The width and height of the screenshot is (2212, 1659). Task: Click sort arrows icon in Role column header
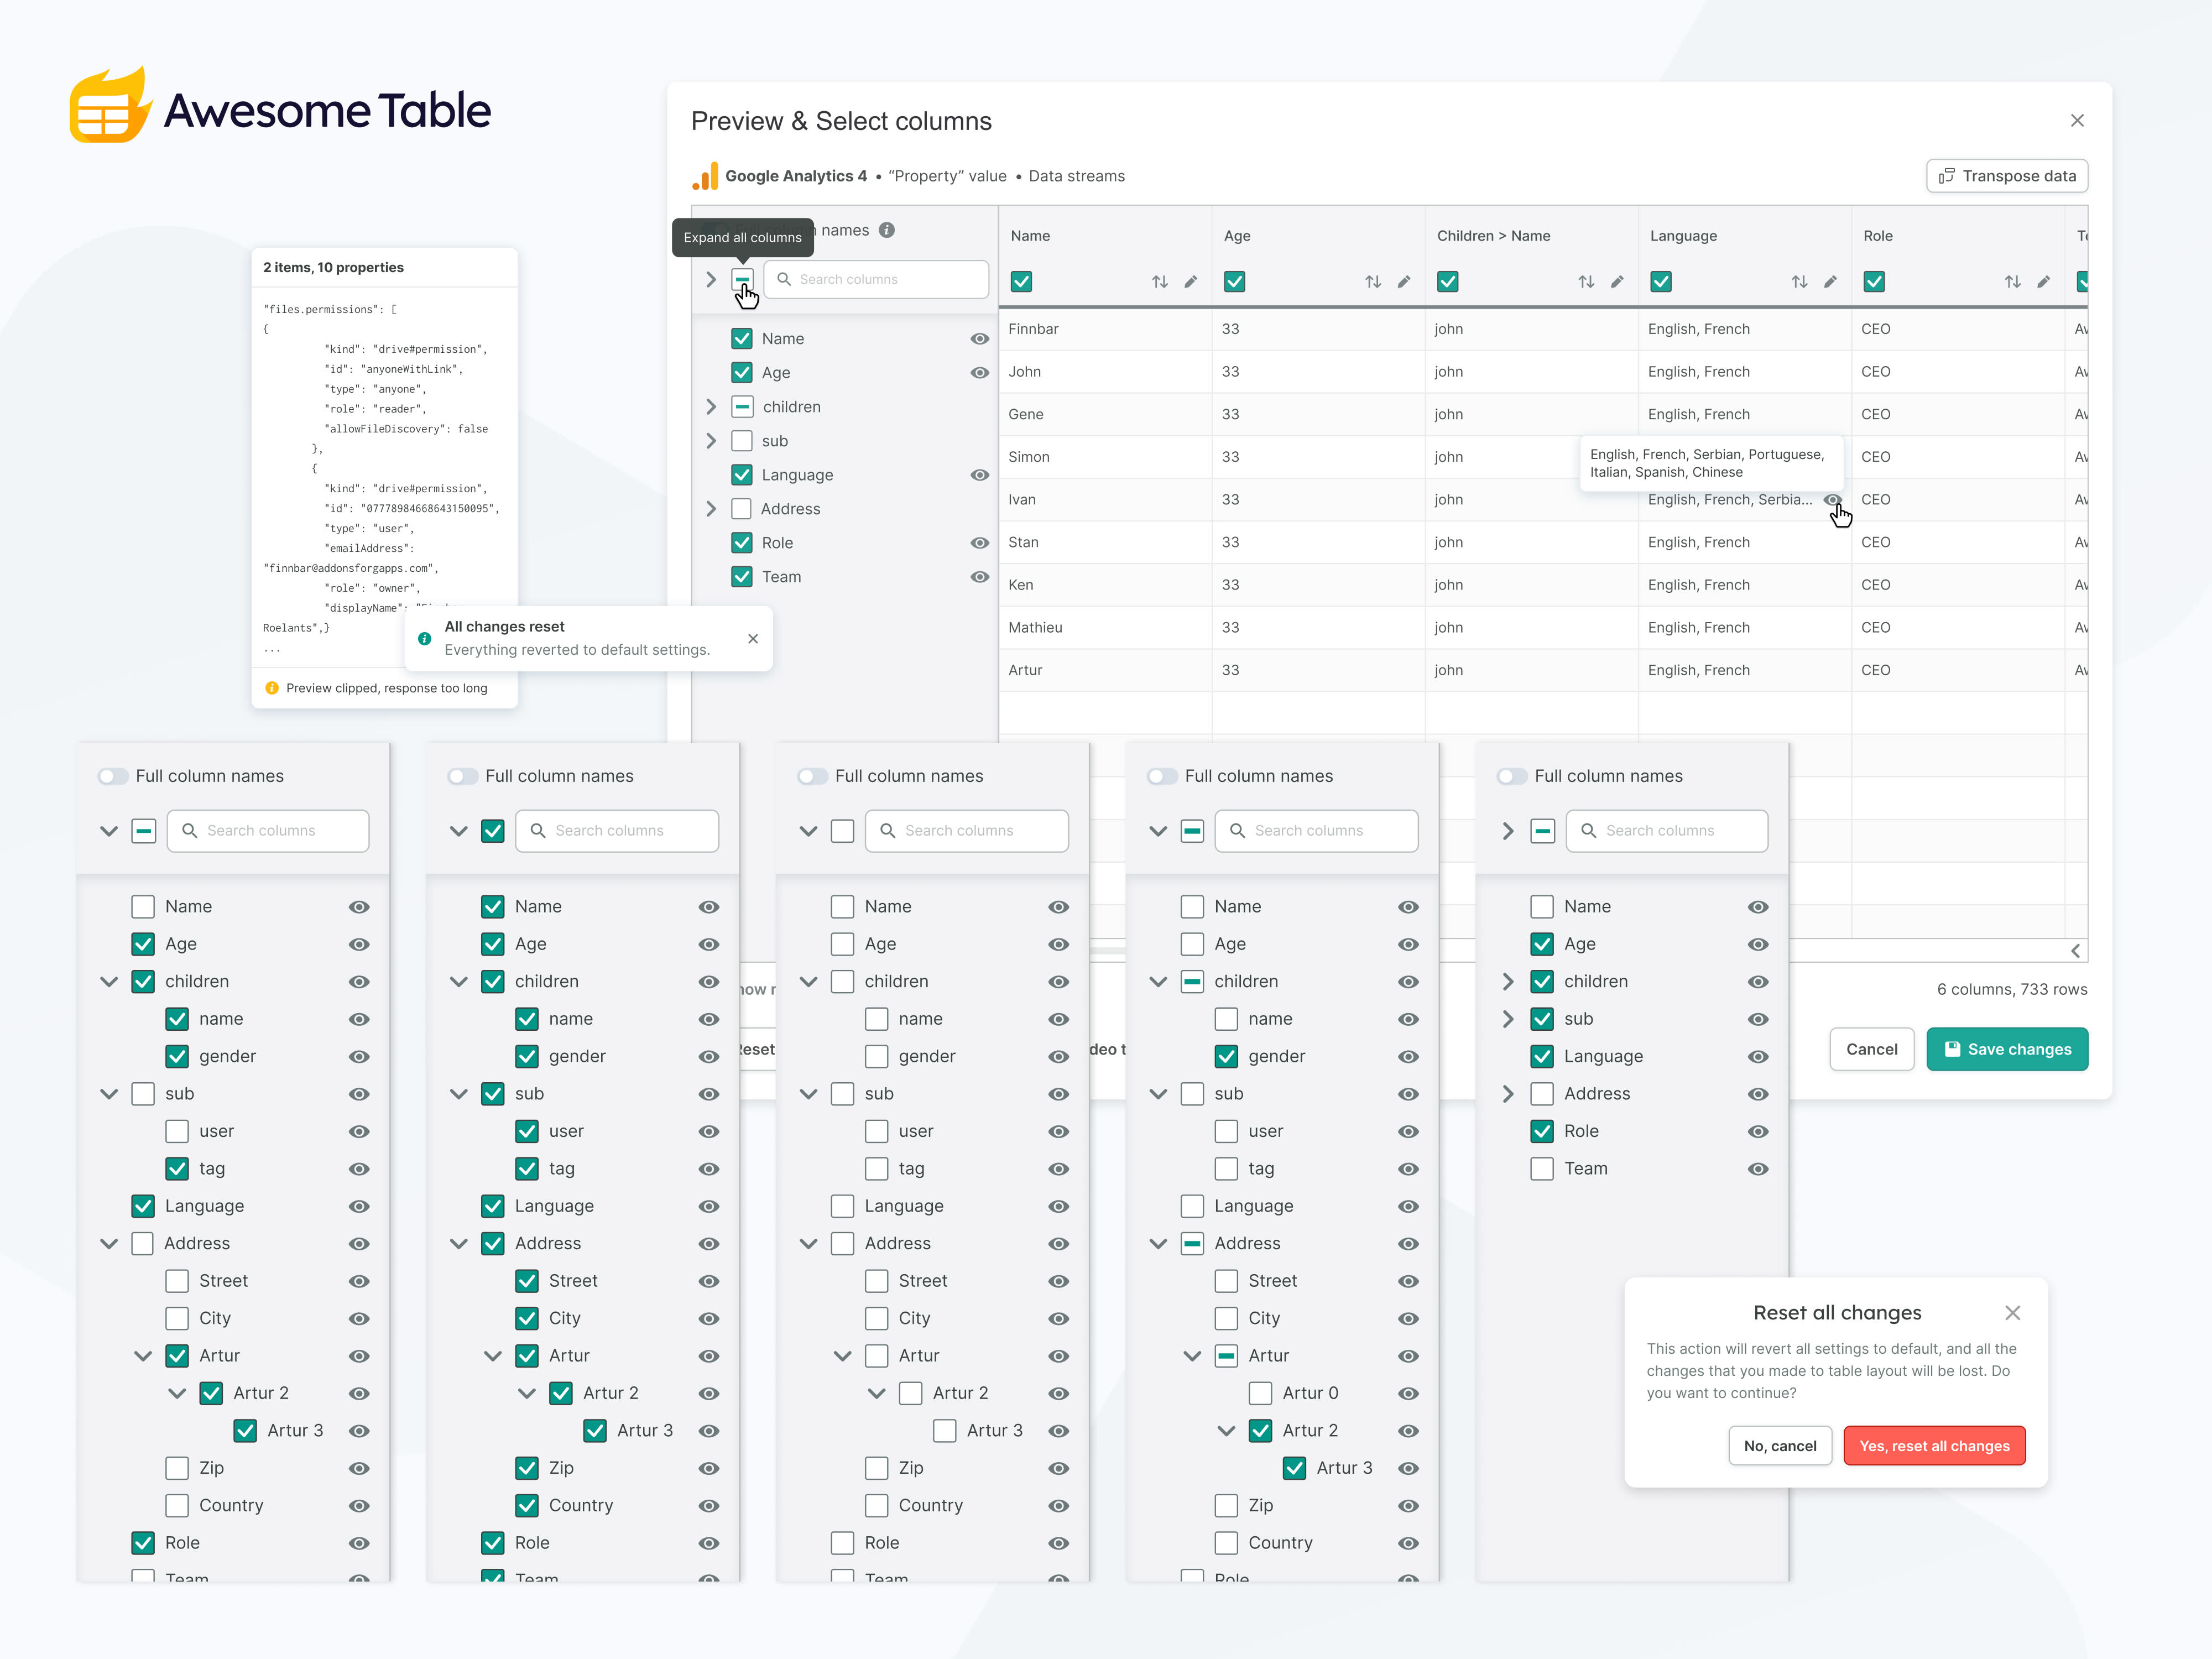click(x=2012, y=282)
